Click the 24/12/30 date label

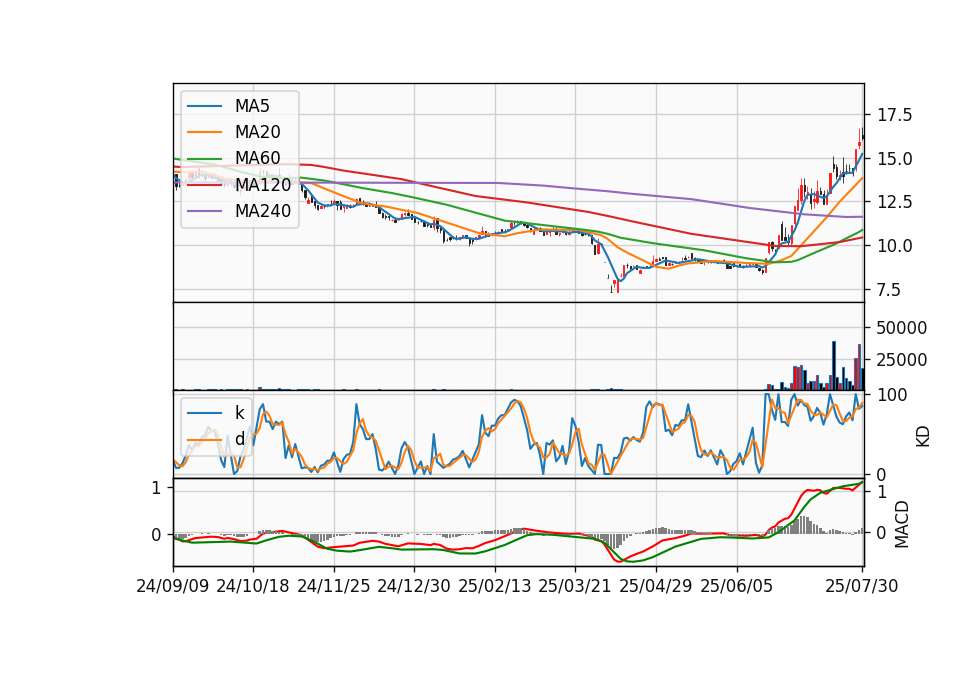tap(414, 586)
